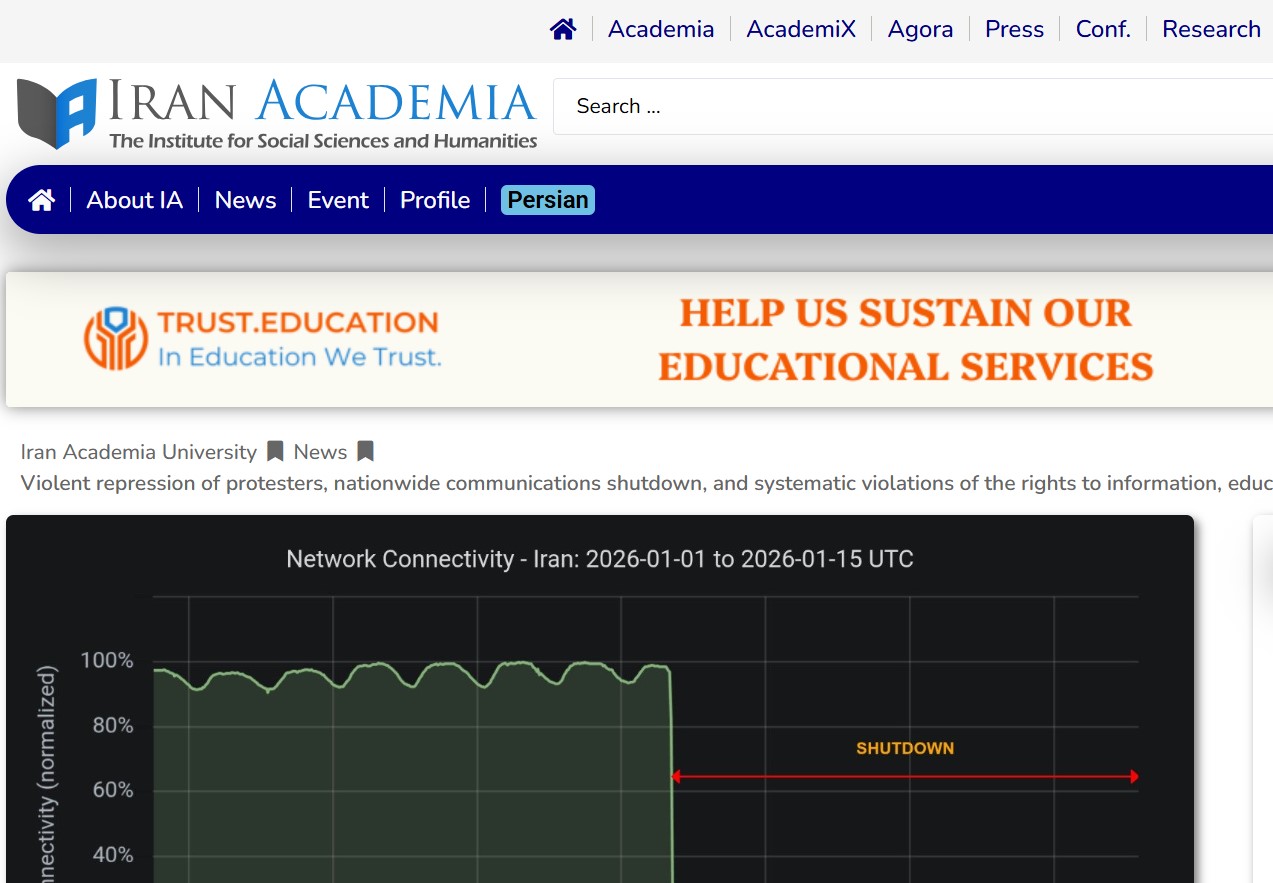This screenshot has width=1273, height=883.
Task: Switch language to Persian
Action: pos(548,200)
